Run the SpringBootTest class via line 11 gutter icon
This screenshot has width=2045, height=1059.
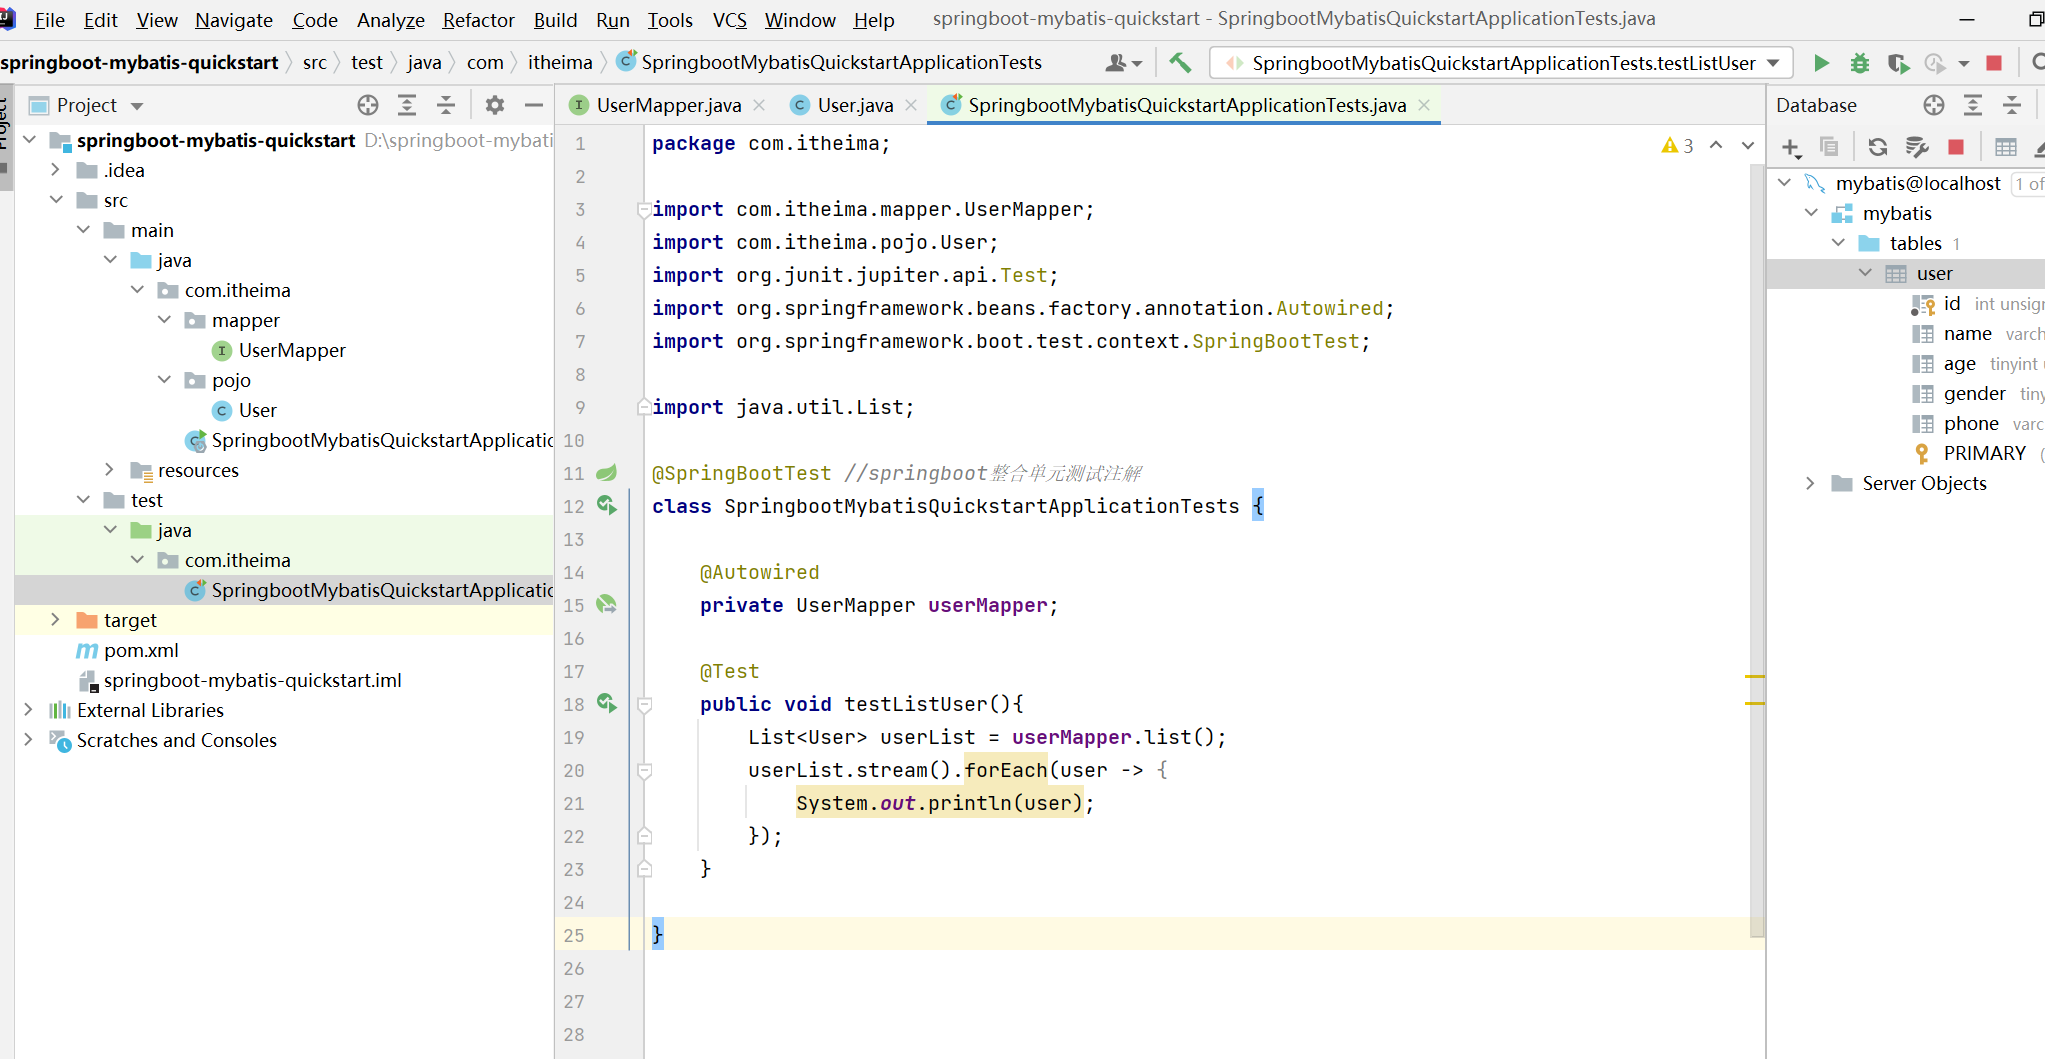point(608,473)
